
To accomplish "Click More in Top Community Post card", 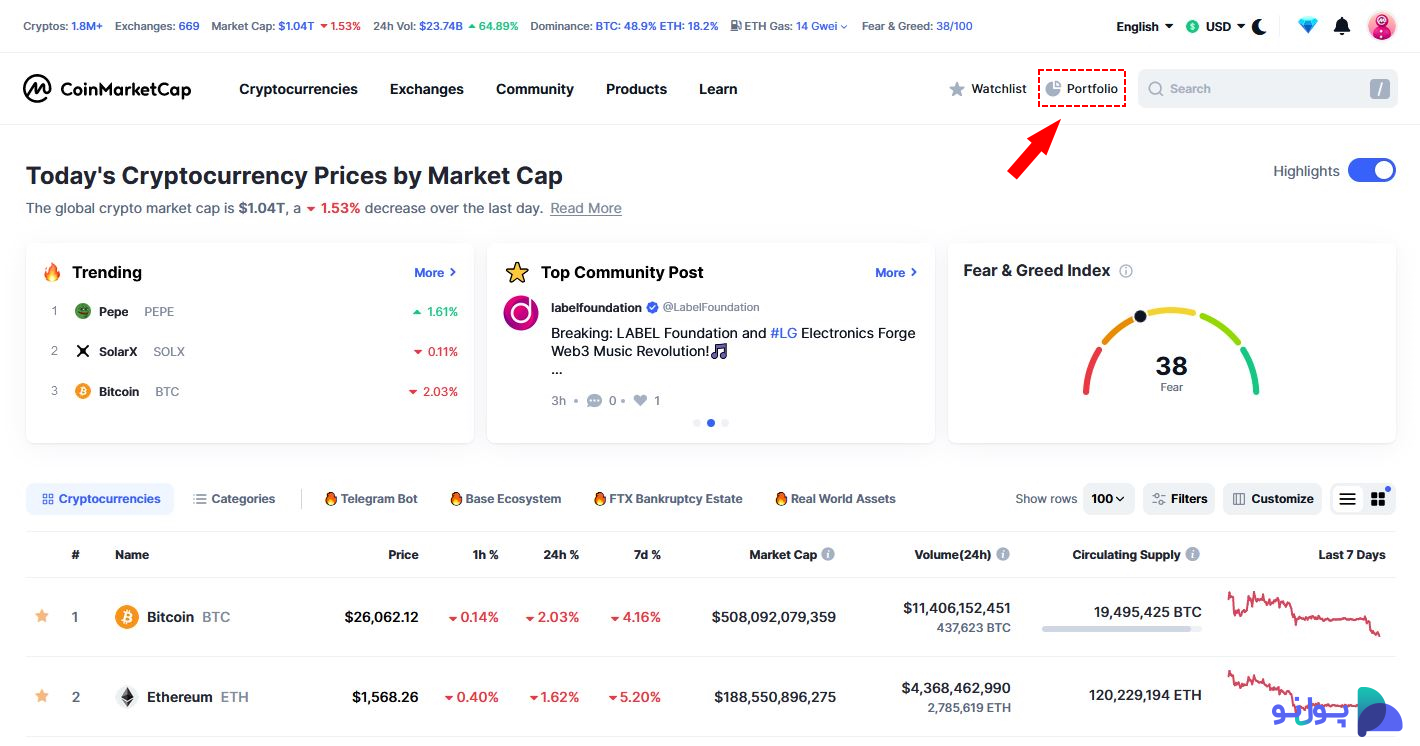I will tap(896, 272).
